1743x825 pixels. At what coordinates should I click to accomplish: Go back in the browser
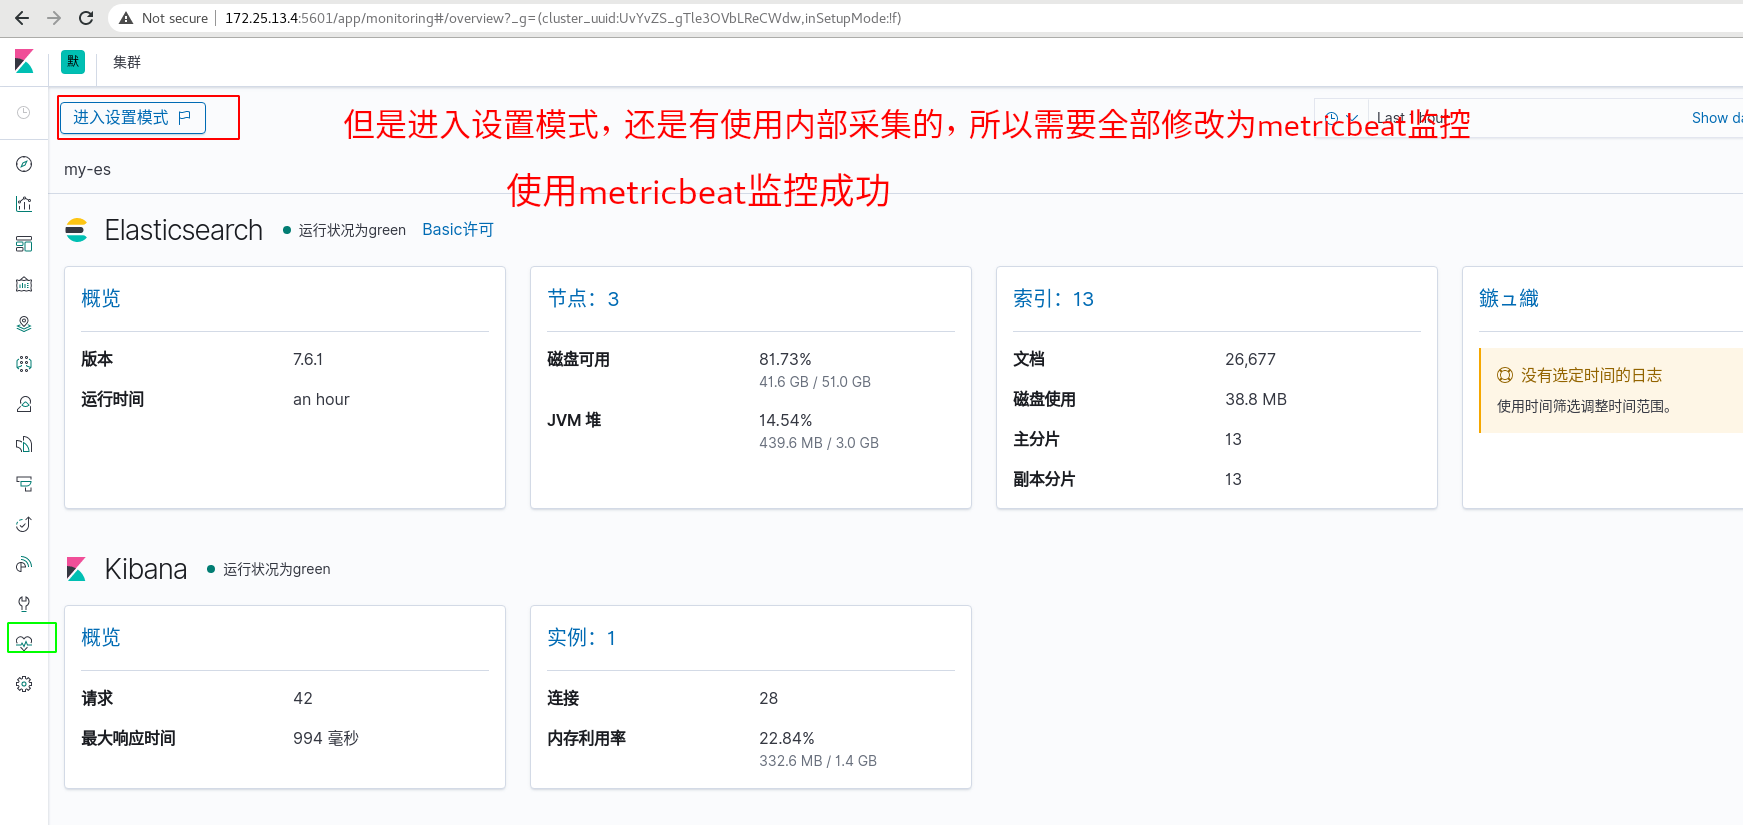pos(22,18)
